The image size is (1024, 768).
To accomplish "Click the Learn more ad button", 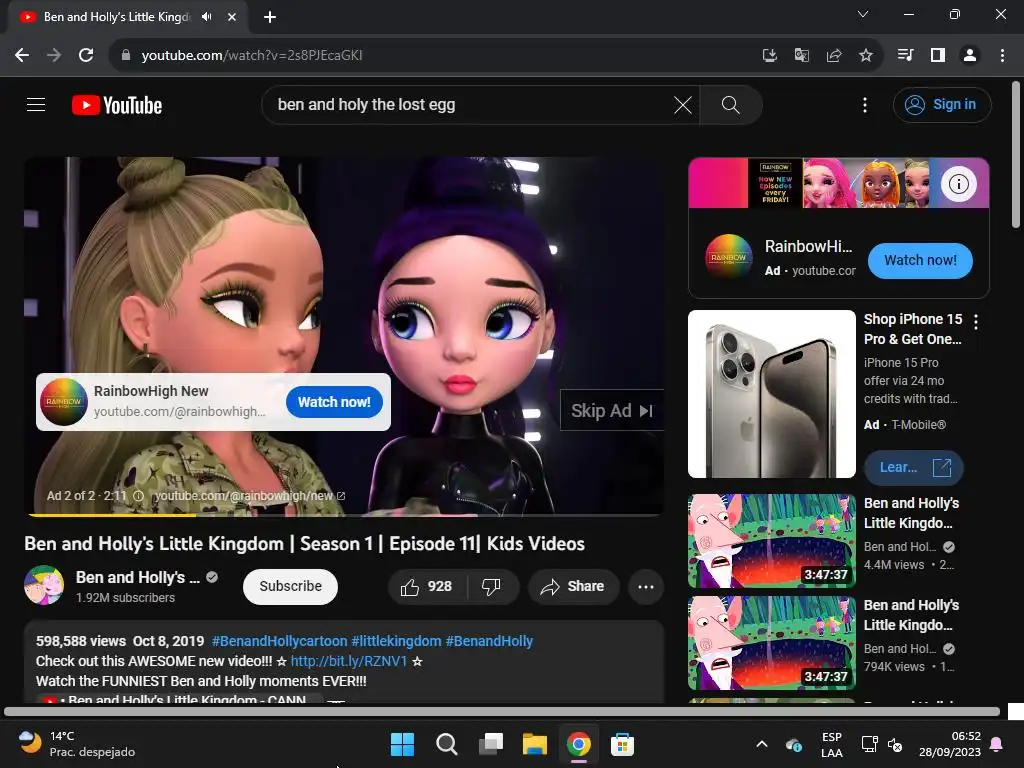I will pyautogui.click(x=914, y=468).
